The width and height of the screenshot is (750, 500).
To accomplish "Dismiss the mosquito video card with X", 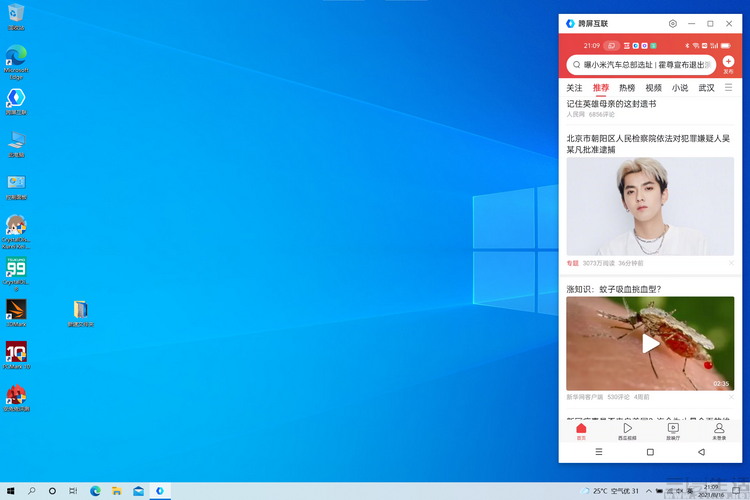I will (x=731, y=397).
